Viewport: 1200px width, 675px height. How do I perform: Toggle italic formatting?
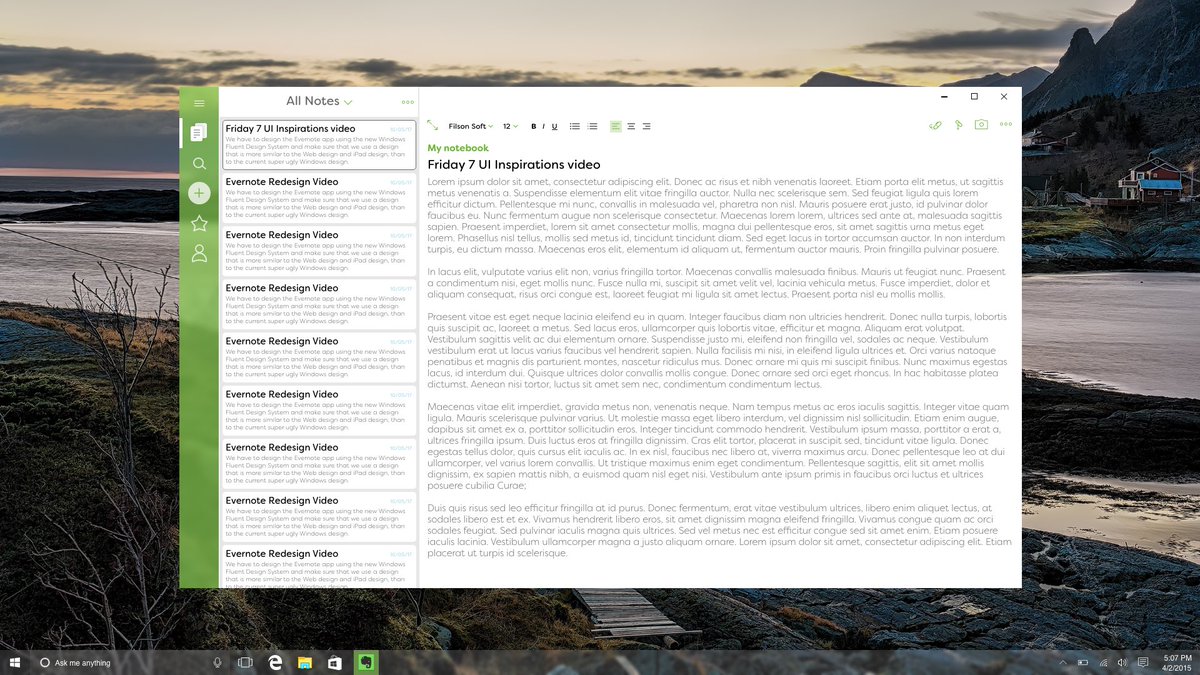point(544,127)
